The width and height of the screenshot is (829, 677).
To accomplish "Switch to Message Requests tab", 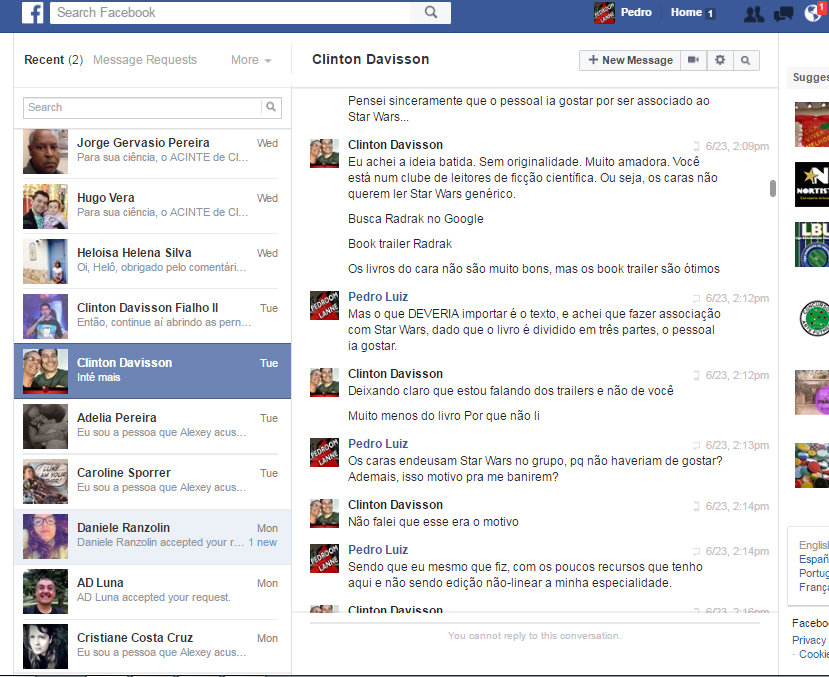I will [145, 60].
